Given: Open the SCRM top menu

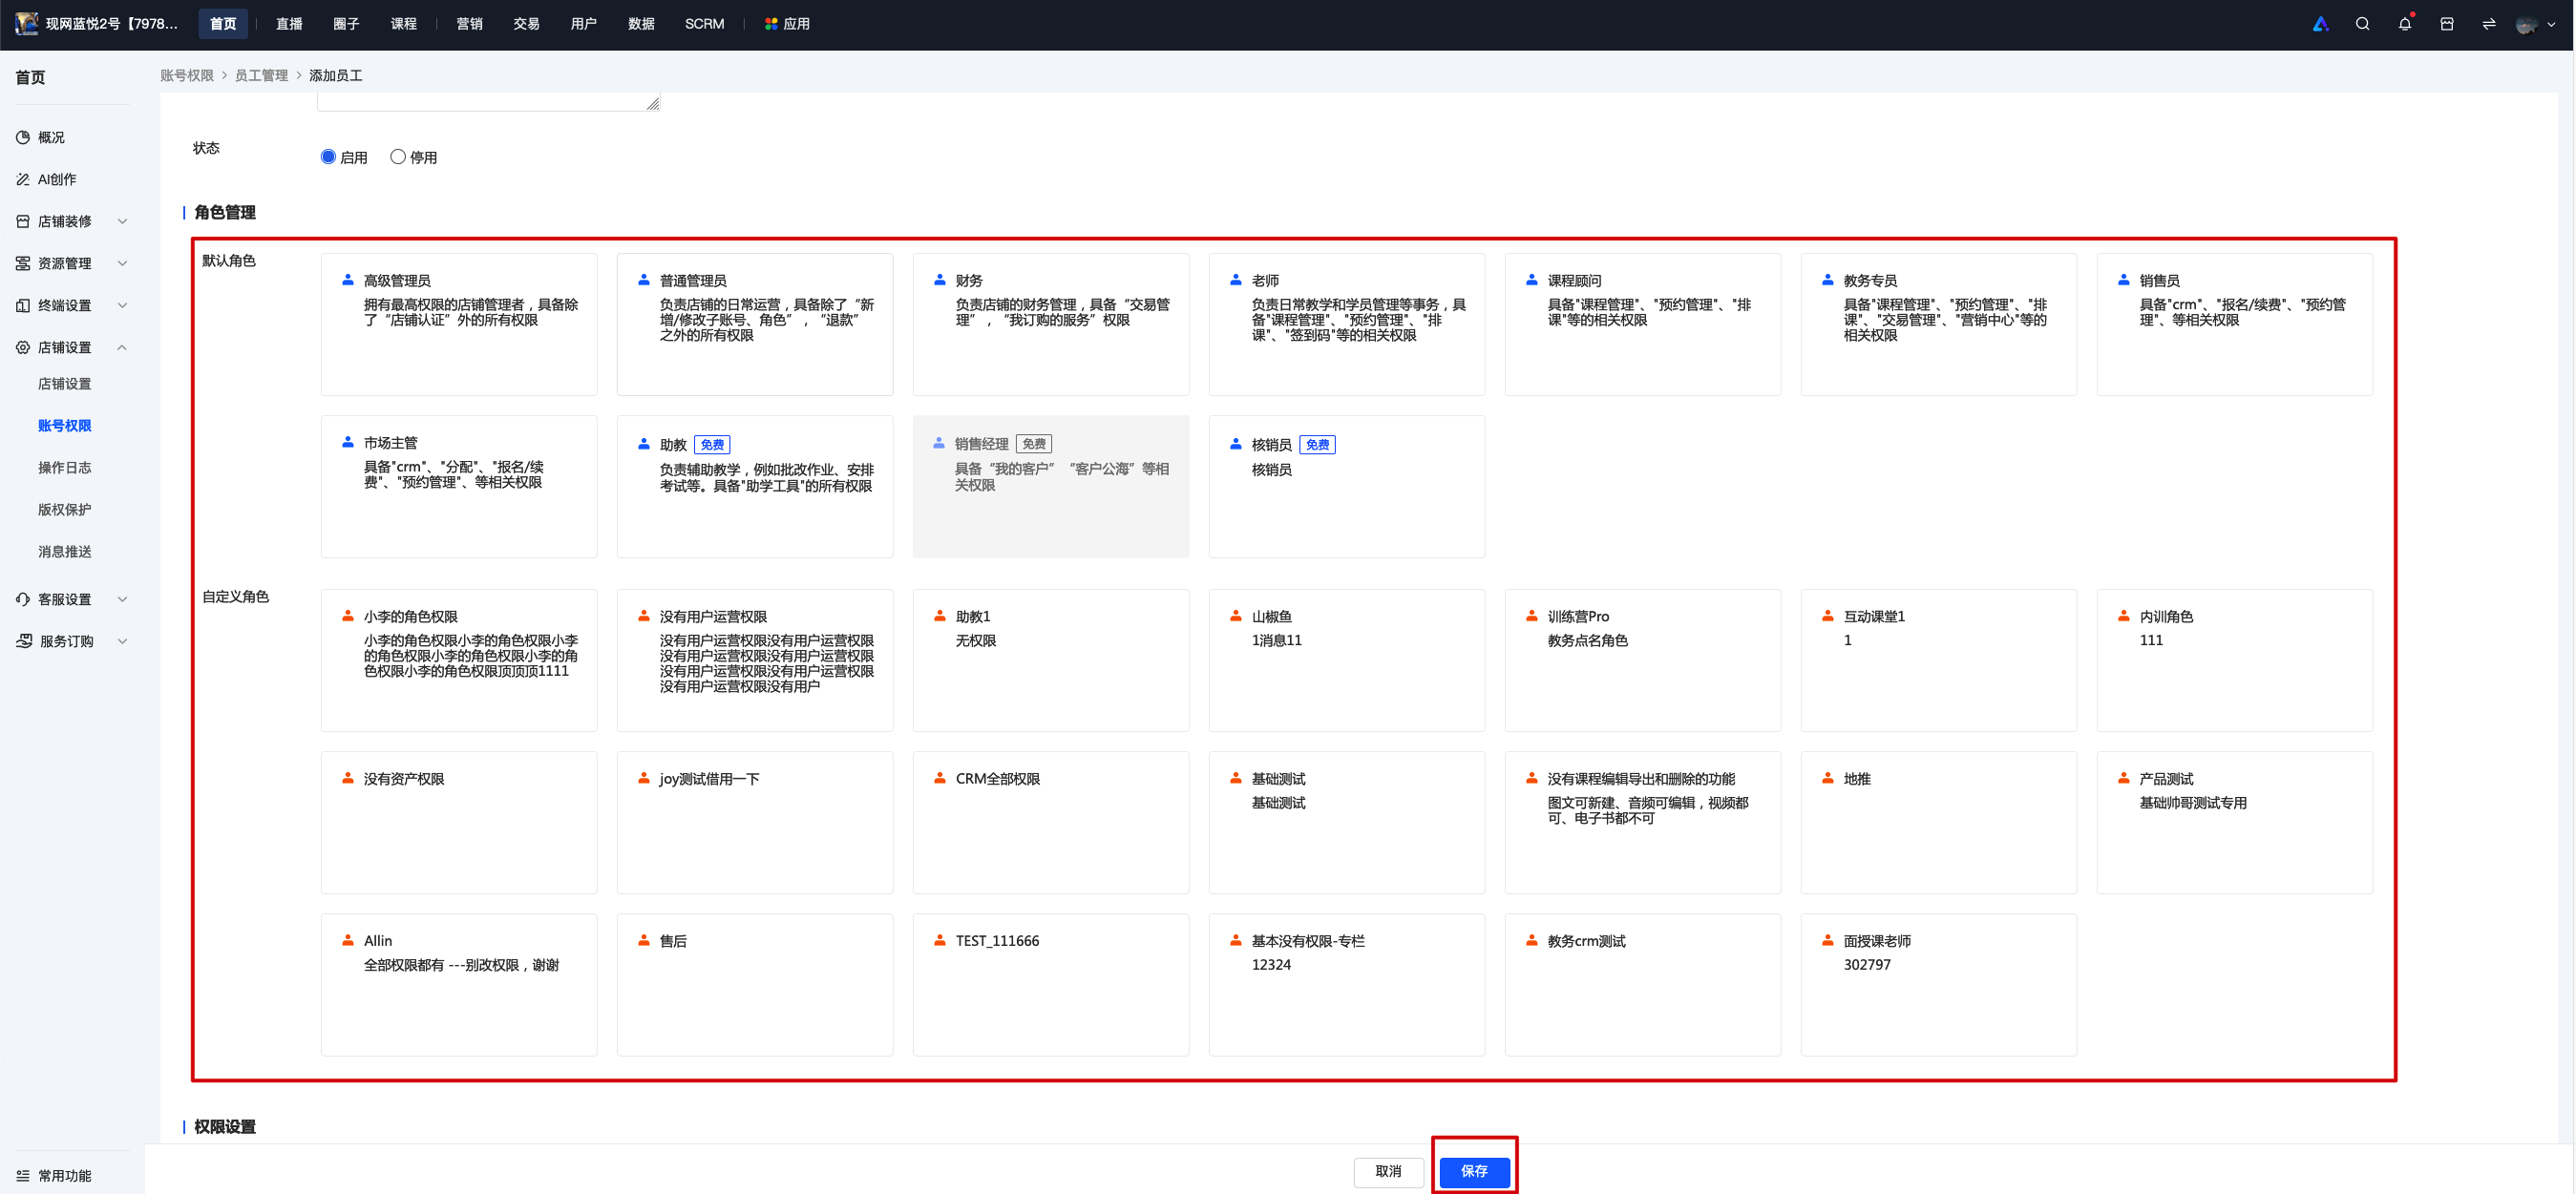Looking at the screenshot, I should [x=704, y=24].
